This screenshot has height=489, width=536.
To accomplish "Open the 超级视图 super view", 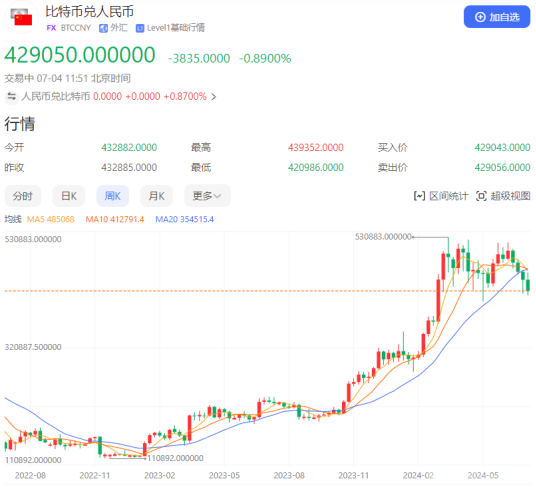I will [x=503, y=196].
